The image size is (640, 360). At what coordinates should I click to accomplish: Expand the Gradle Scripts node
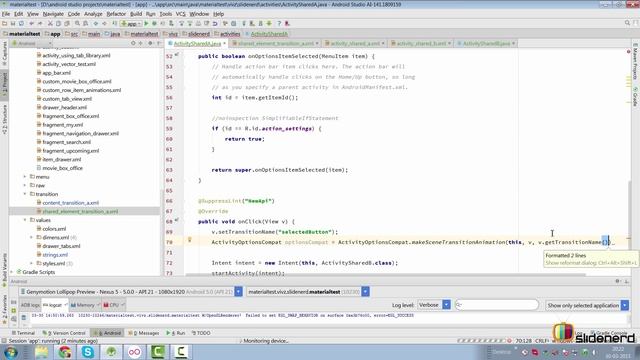12,272
